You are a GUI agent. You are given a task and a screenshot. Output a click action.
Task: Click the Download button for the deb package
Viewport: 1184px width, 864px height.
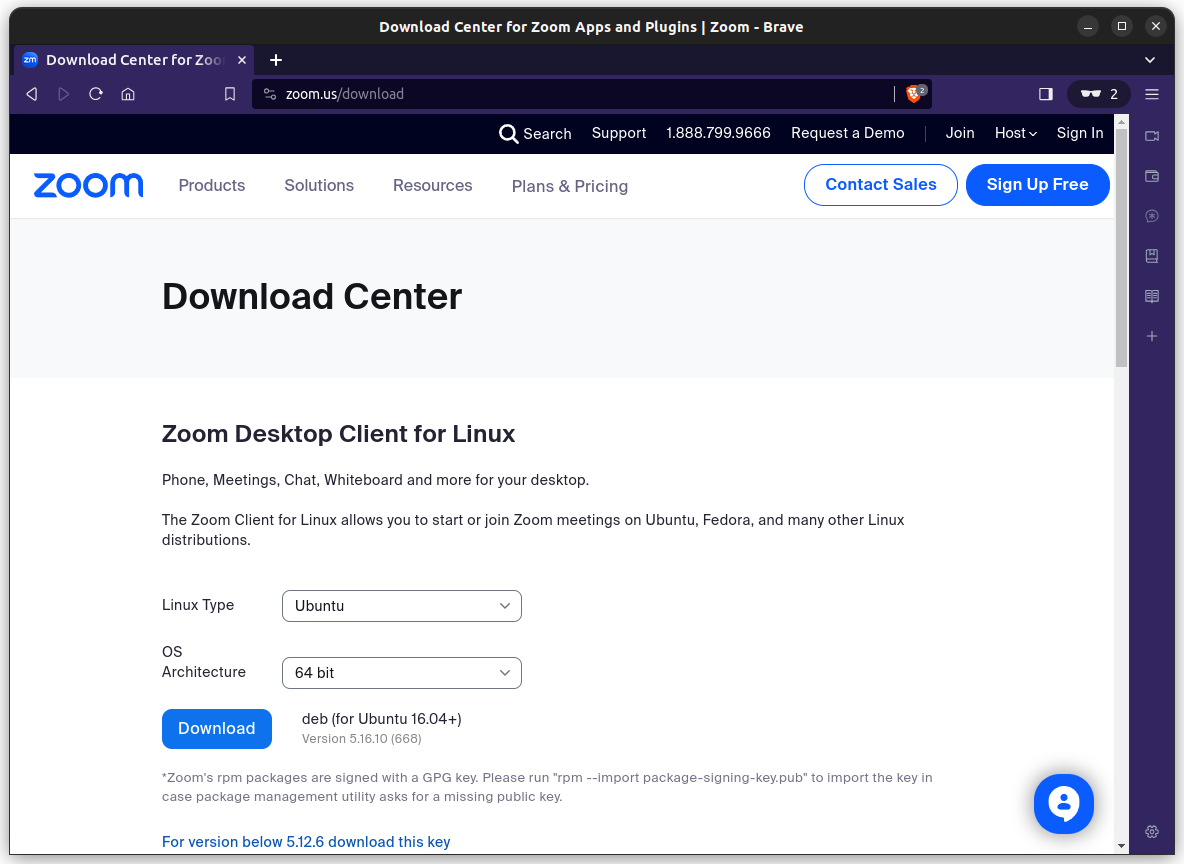point(216,729)
